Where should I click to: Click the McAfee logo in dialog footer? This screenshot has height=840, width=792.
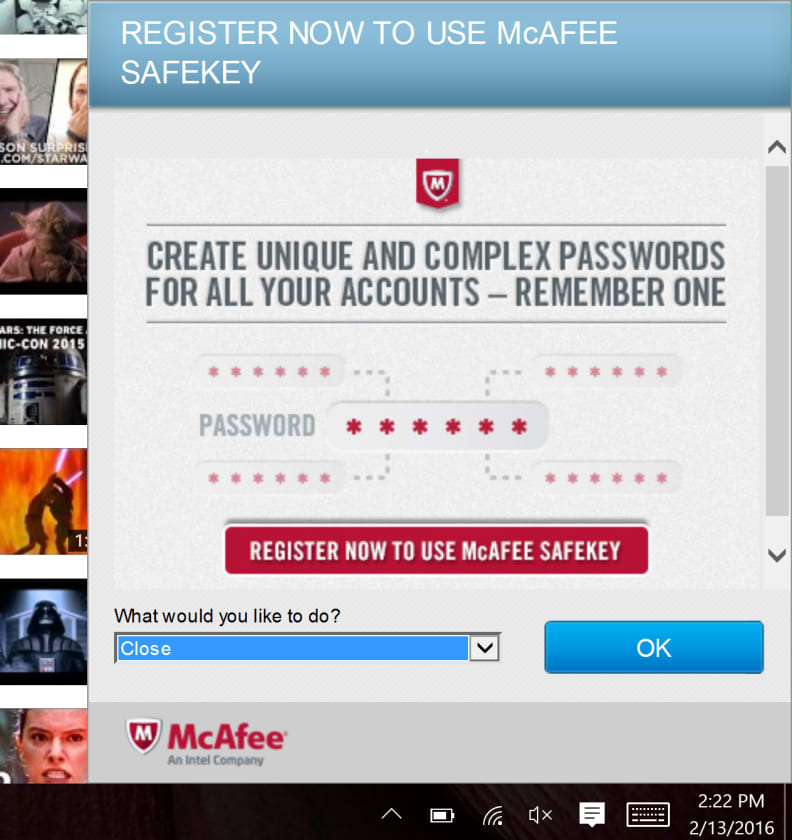(x=206, y=742)
